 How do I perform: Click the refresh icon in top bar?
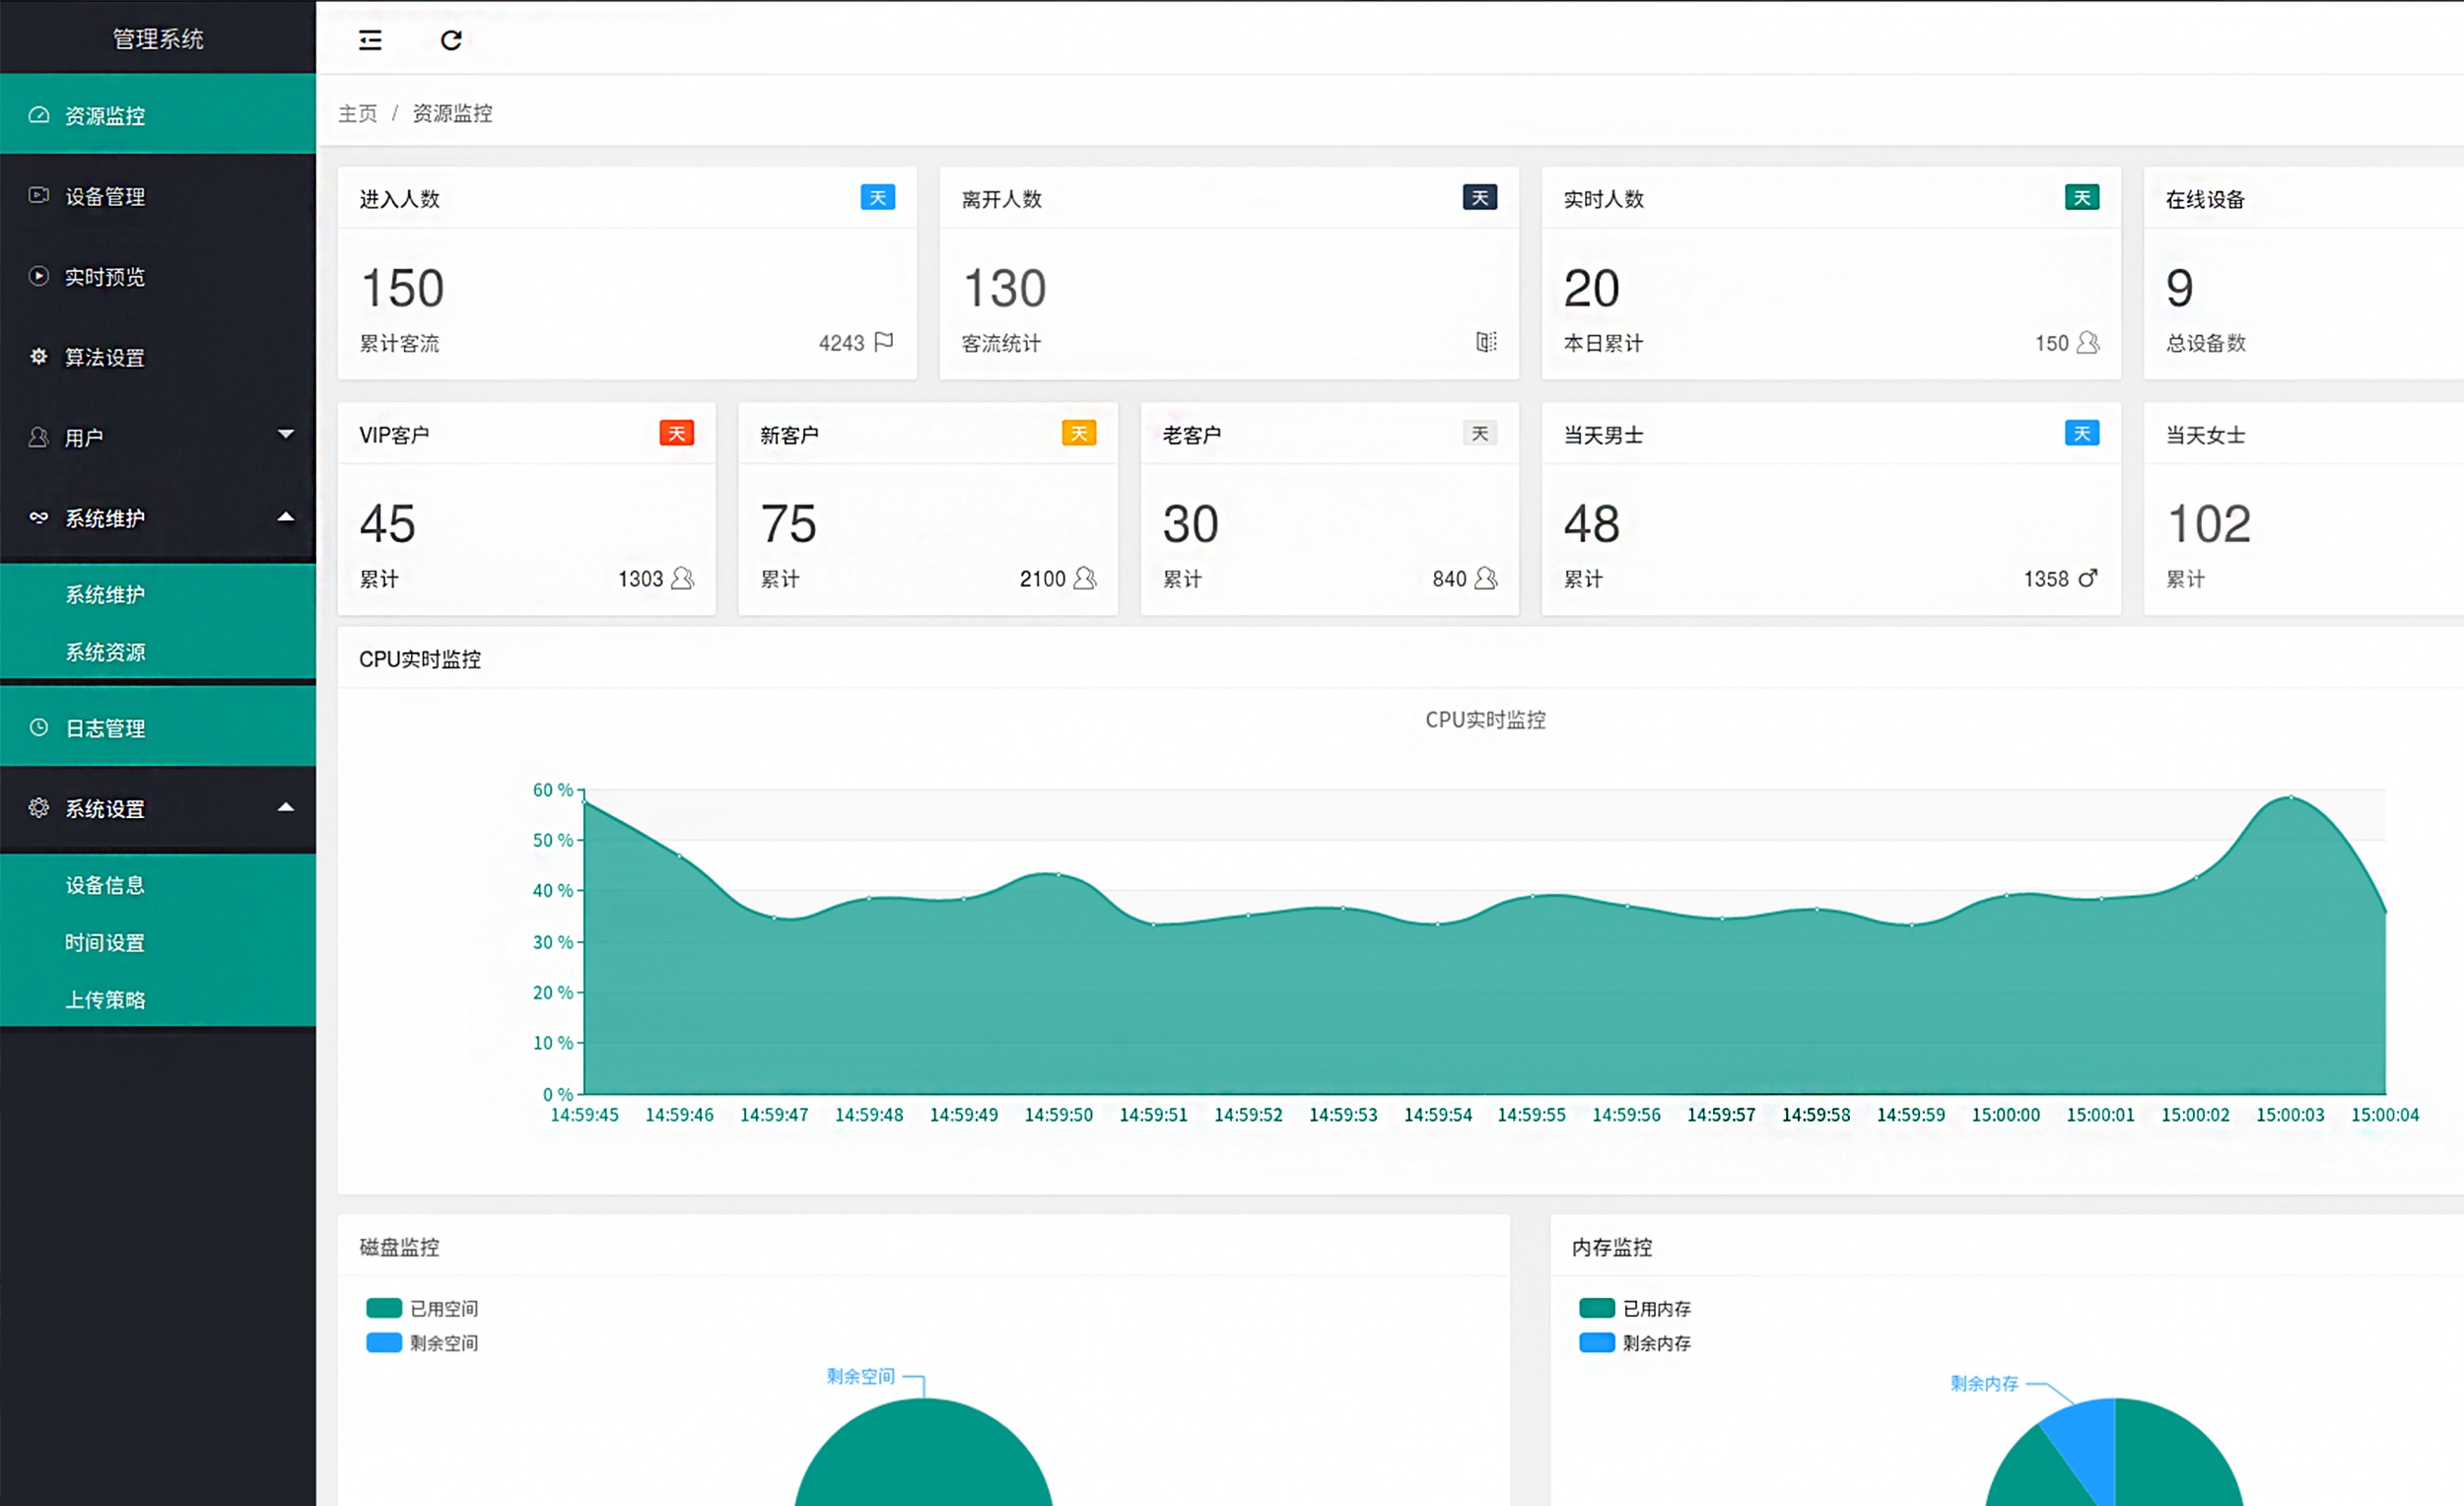[451, 40]
